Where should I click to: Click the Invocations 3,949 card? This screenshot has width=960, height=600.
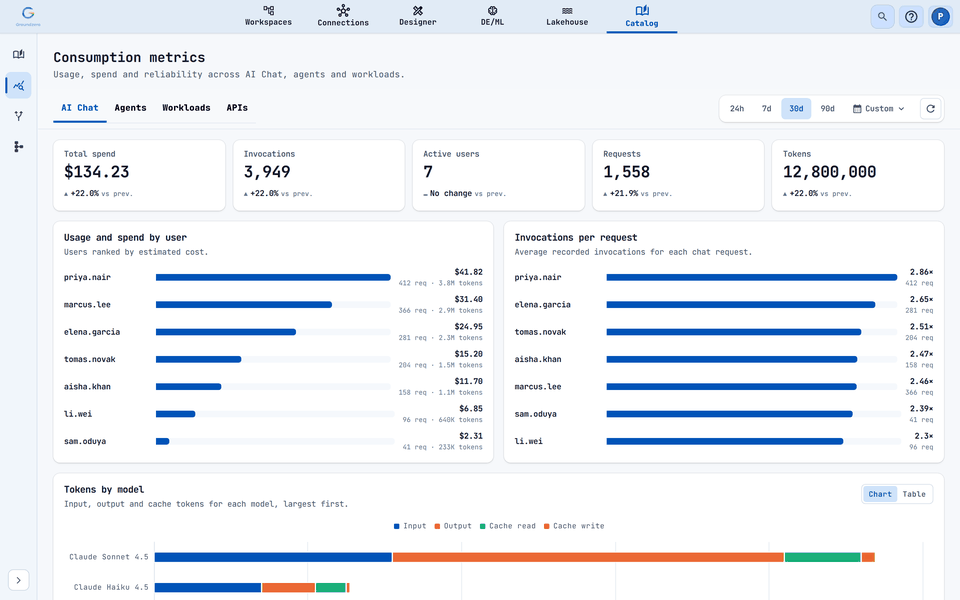319,175
